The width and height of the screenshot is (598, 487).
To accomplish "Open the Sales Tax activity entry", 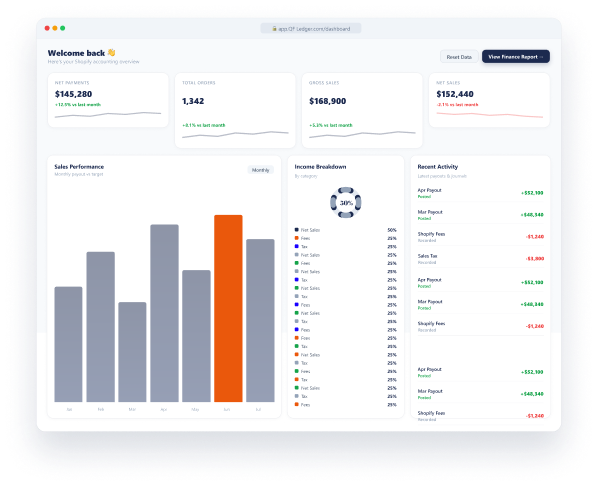I will (481, 259).
